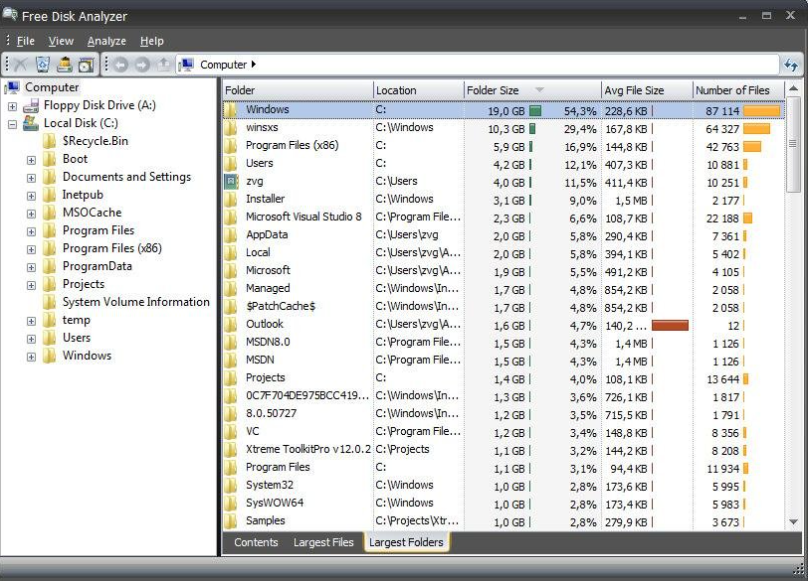Select the Projects folder in tree

click(x=83, y=284)
